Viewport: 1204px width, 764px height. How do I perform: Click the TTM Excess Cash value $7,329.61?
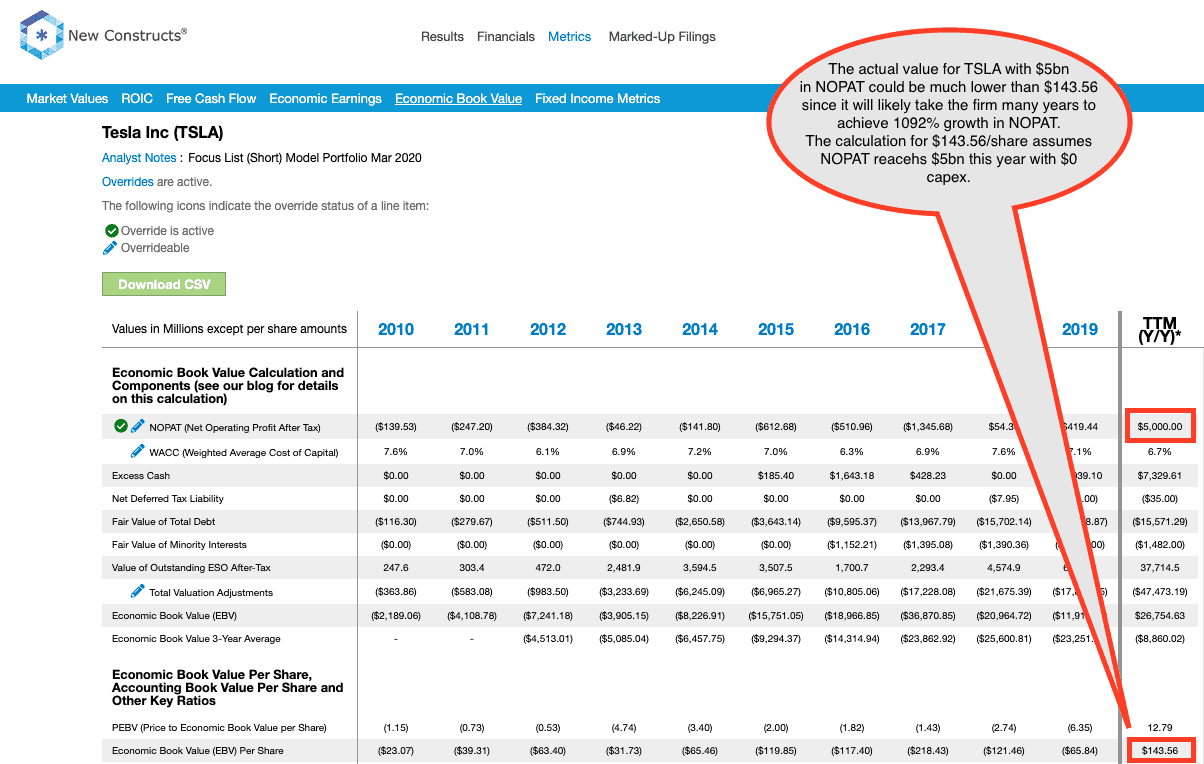(1161, 476)
